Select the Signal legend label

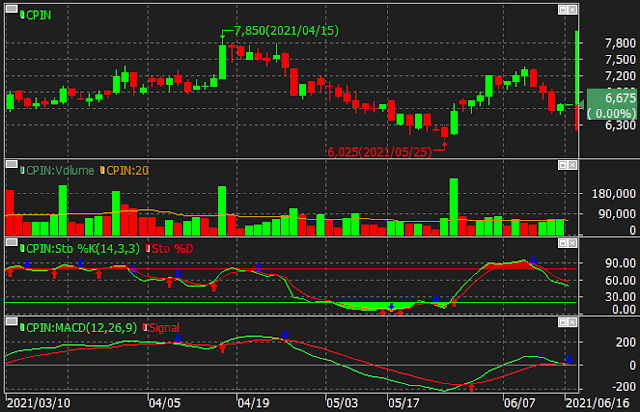point(164,328)
